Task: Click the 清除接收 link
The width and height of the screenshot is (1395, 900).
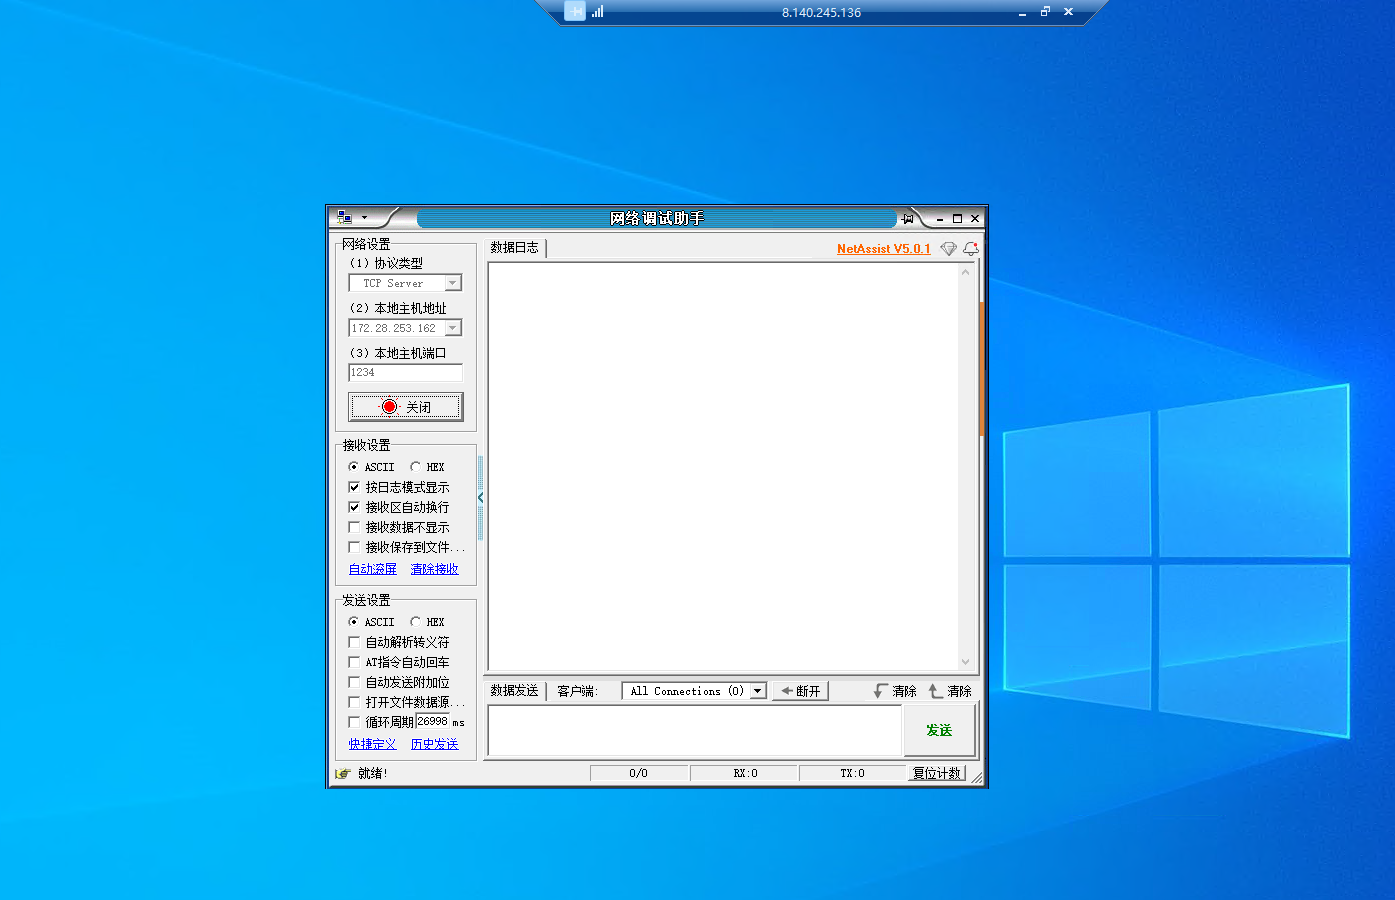Action: pyautogui.click(x=435, y=569)
